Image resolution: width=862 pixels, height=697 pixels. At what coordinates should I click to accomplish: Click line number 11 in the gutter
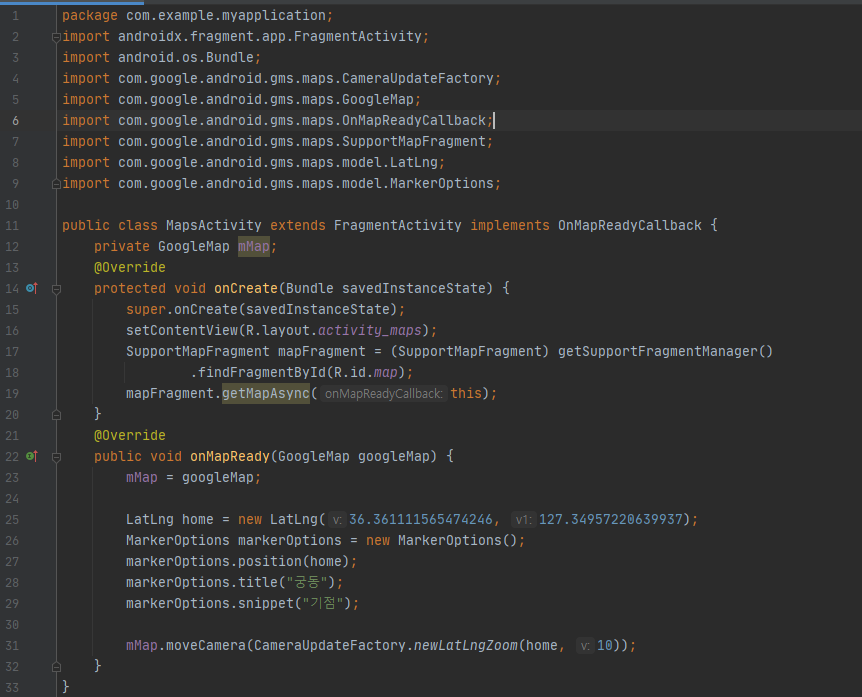[12, 225]
